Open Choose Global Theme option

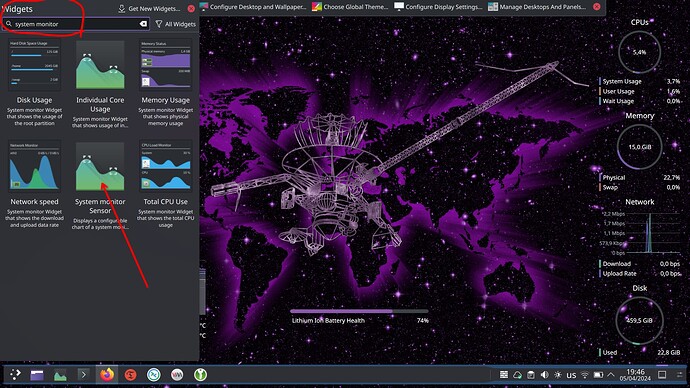(350, 7)
